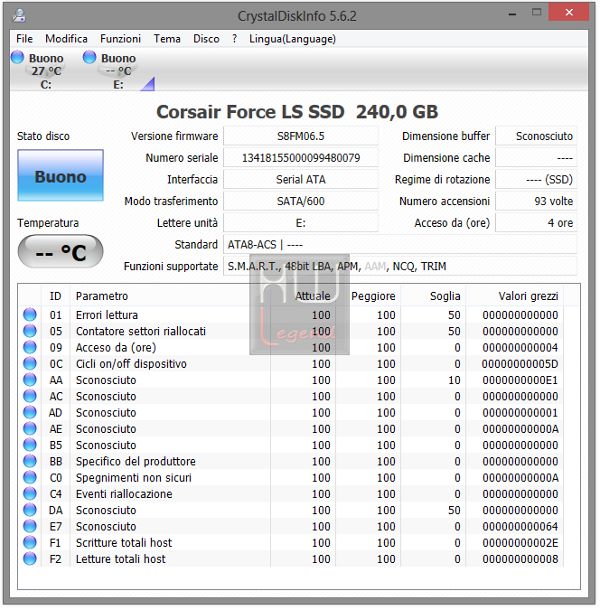Click the status orb for ID 09 row
600x610 pixels.
(30, 347)
